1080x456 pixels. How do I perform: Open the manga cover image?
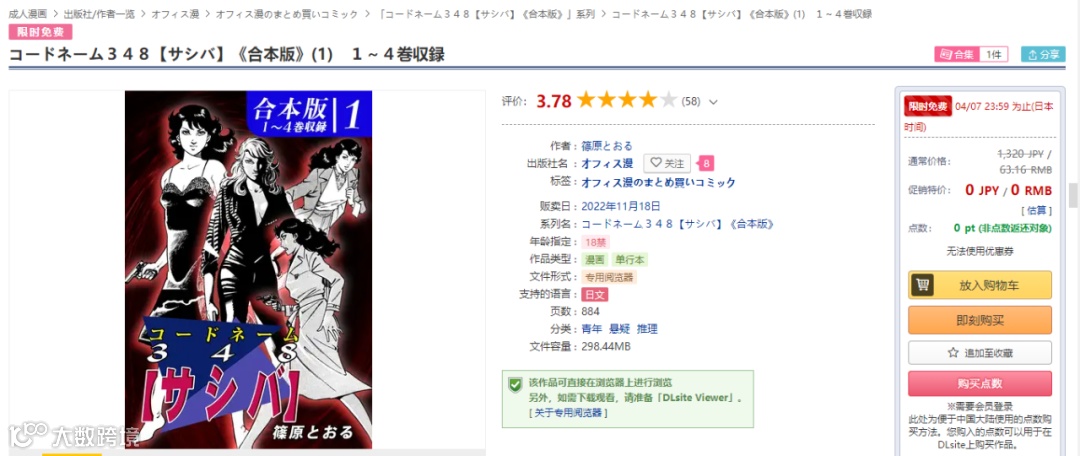(x=249, y=269)
